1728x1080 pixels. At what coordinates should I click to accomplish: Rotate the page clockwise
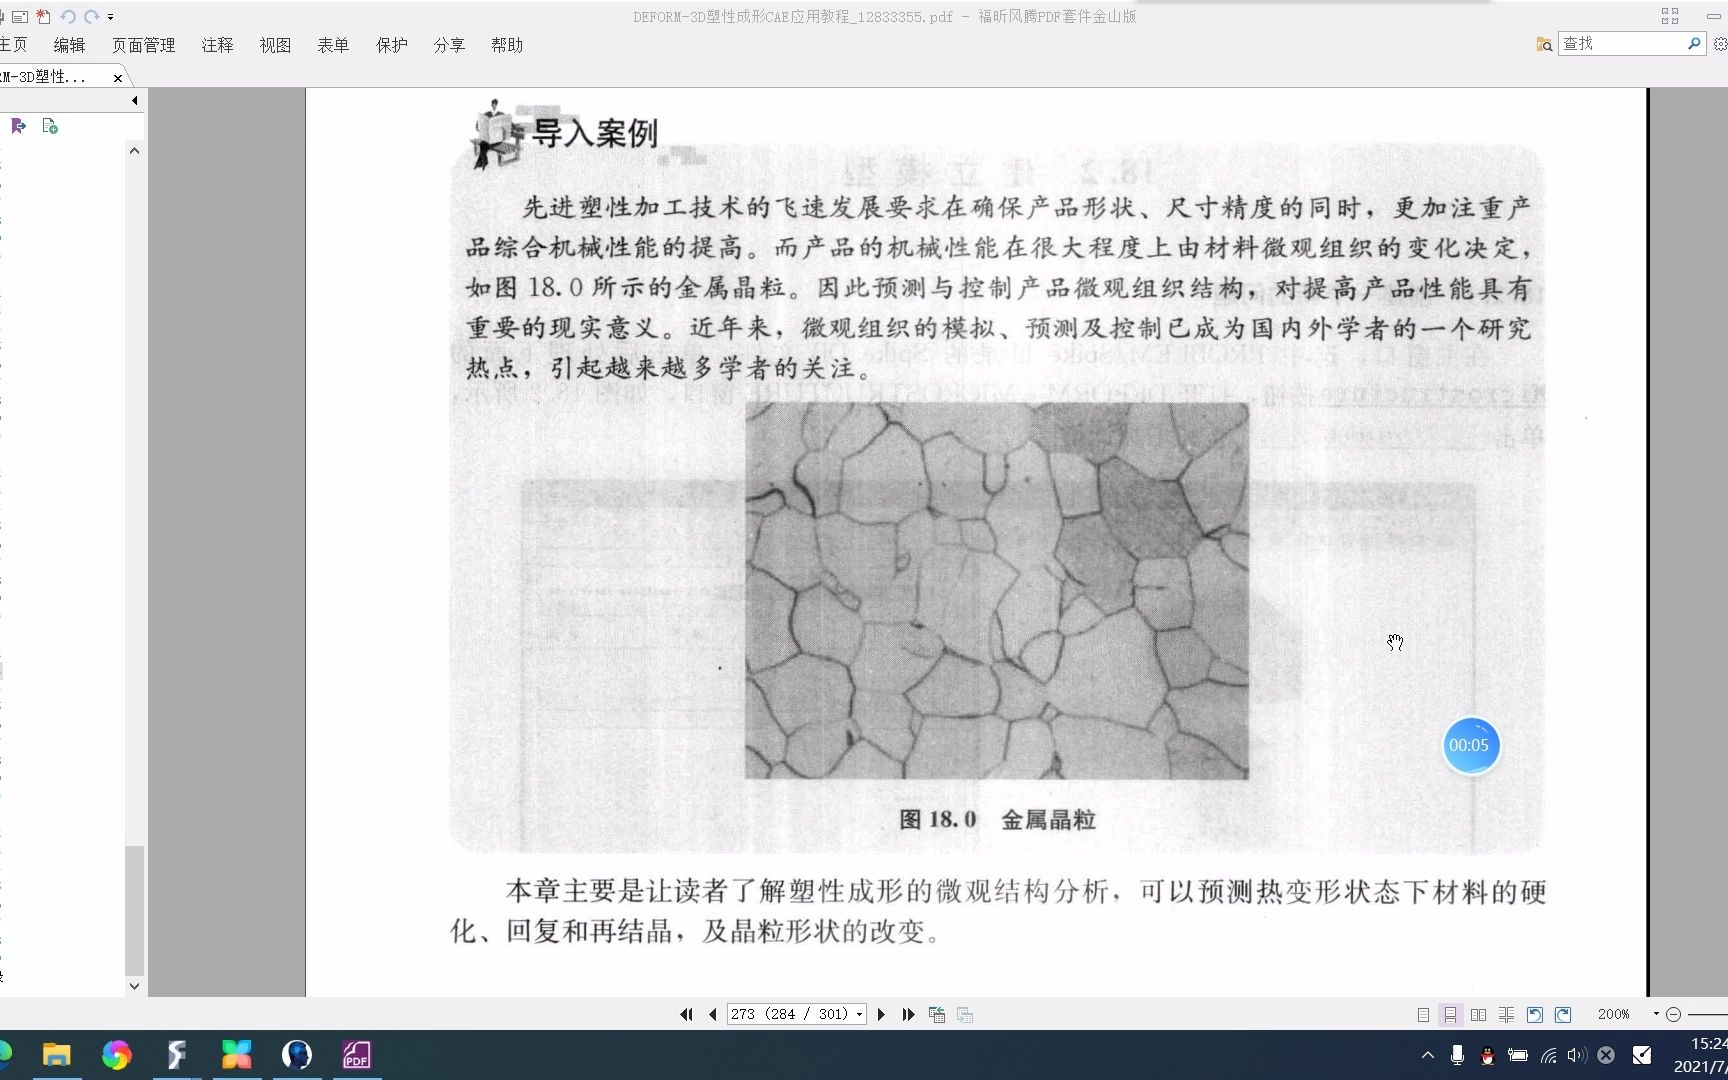[x=1562, y=1014]
